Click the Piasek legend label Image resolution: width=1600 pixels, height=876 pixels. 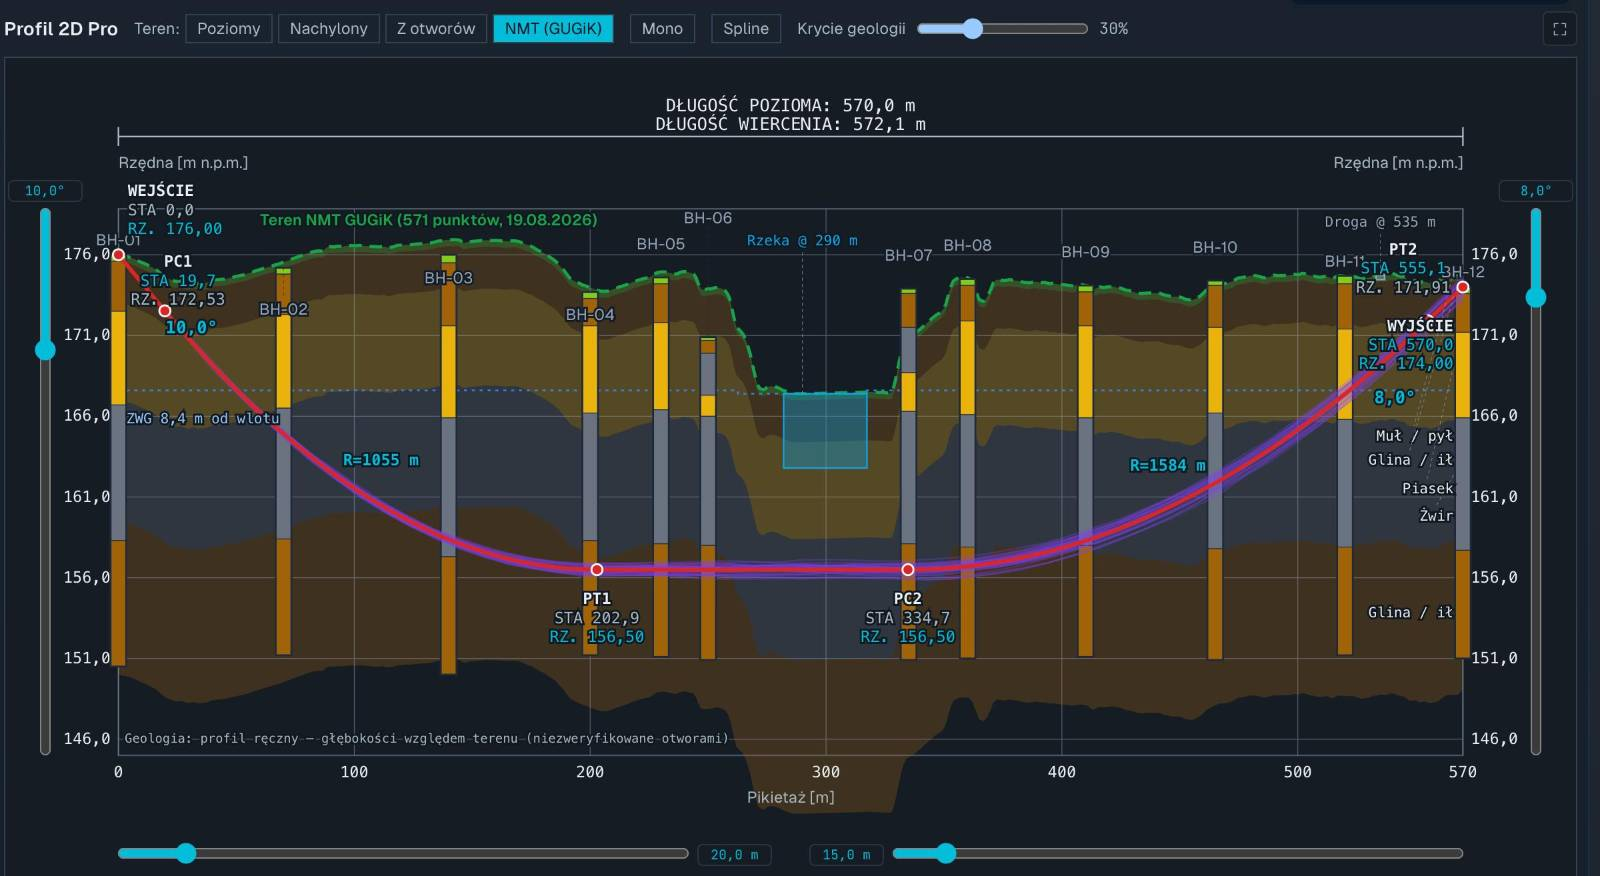coord(1428,488)
